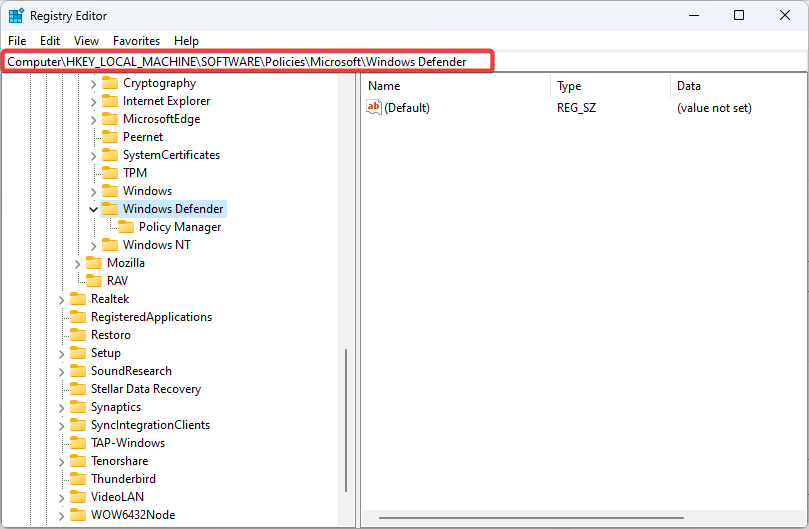Select the Realtek folder icon
Screen dimensions: 809x529
pyautogui.click(x=78, y=298)
